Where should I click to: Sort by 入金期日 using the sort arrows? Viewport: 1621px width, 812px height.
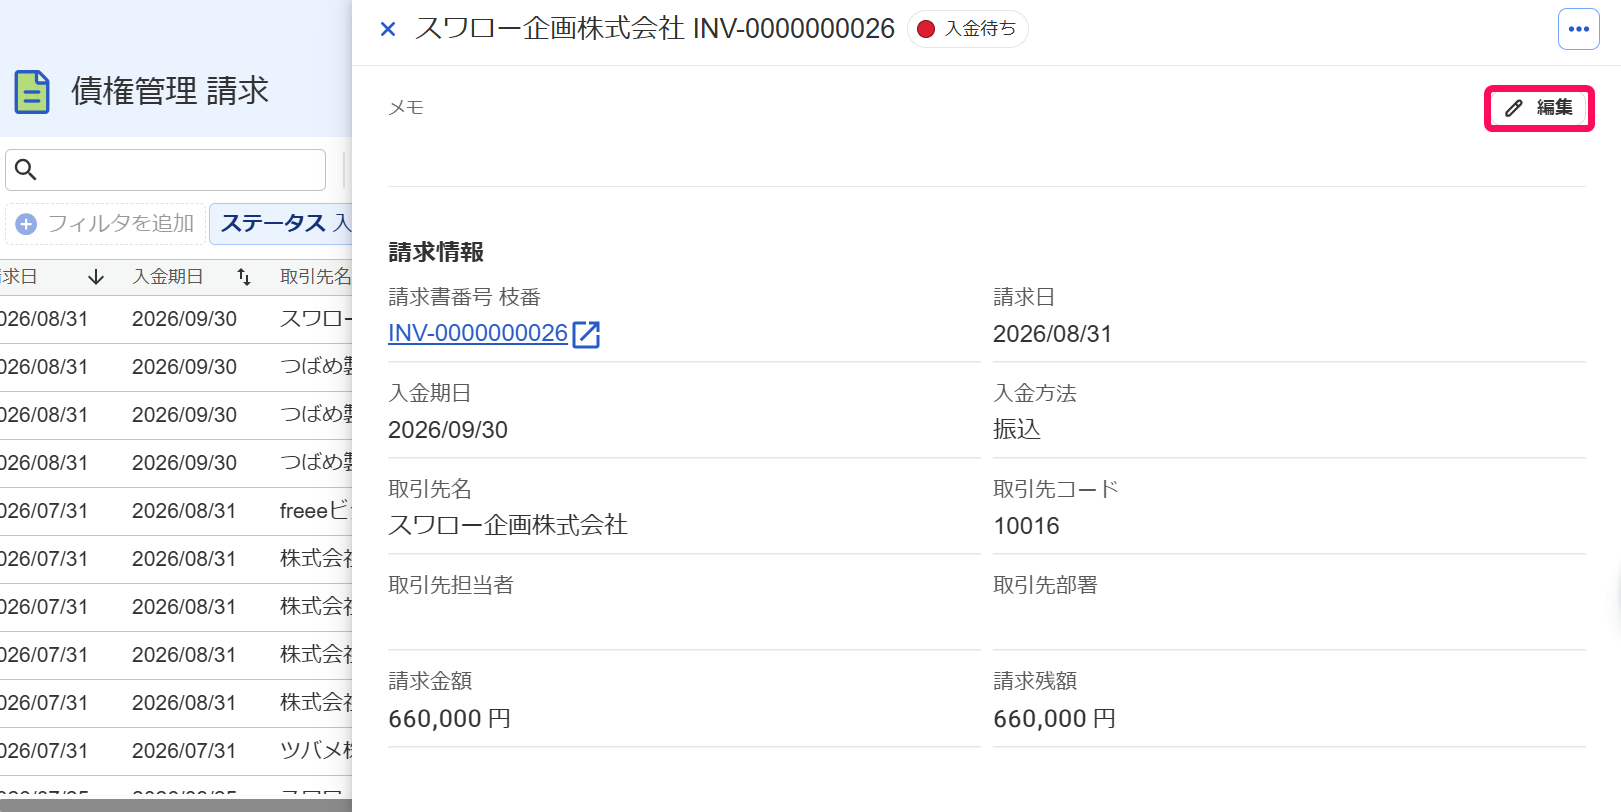244,277
